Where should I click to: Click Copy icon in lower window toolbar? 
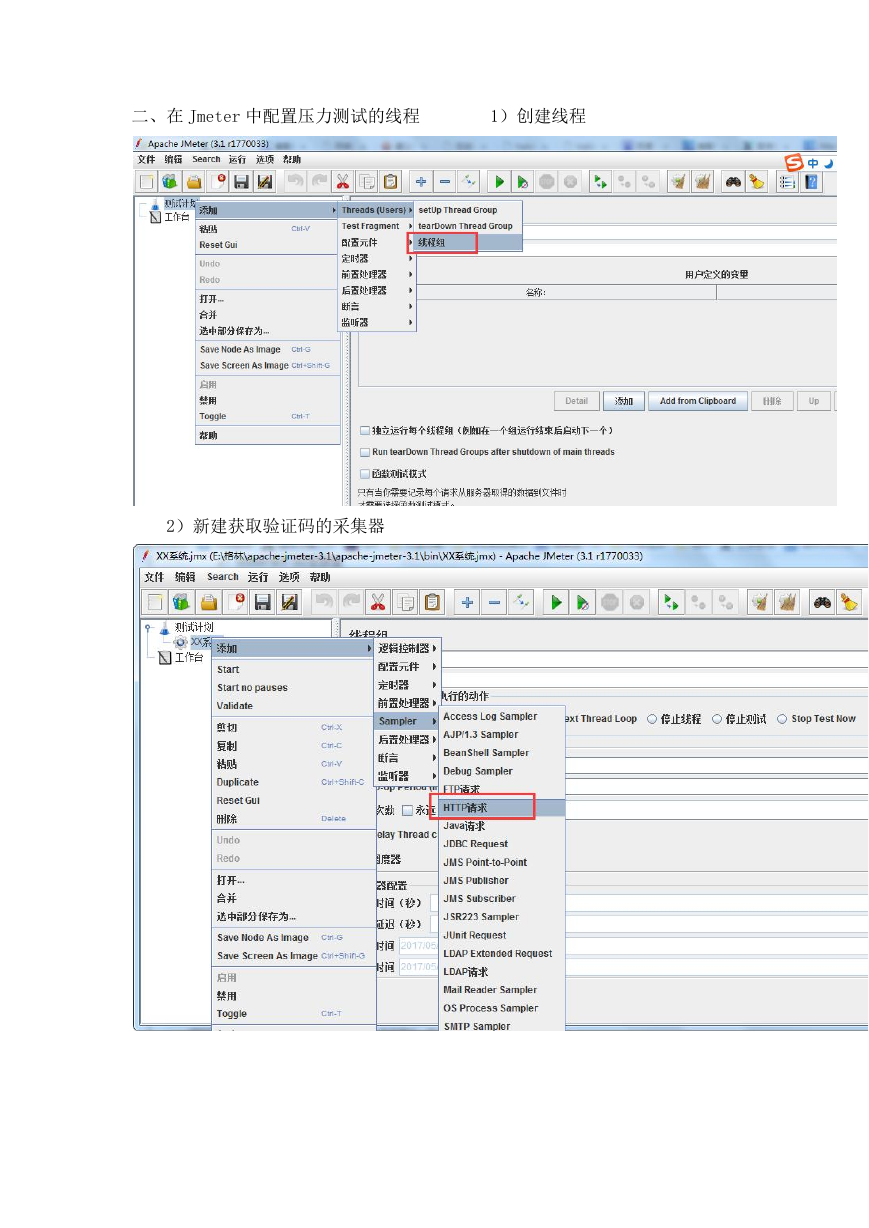coord(406,602)
